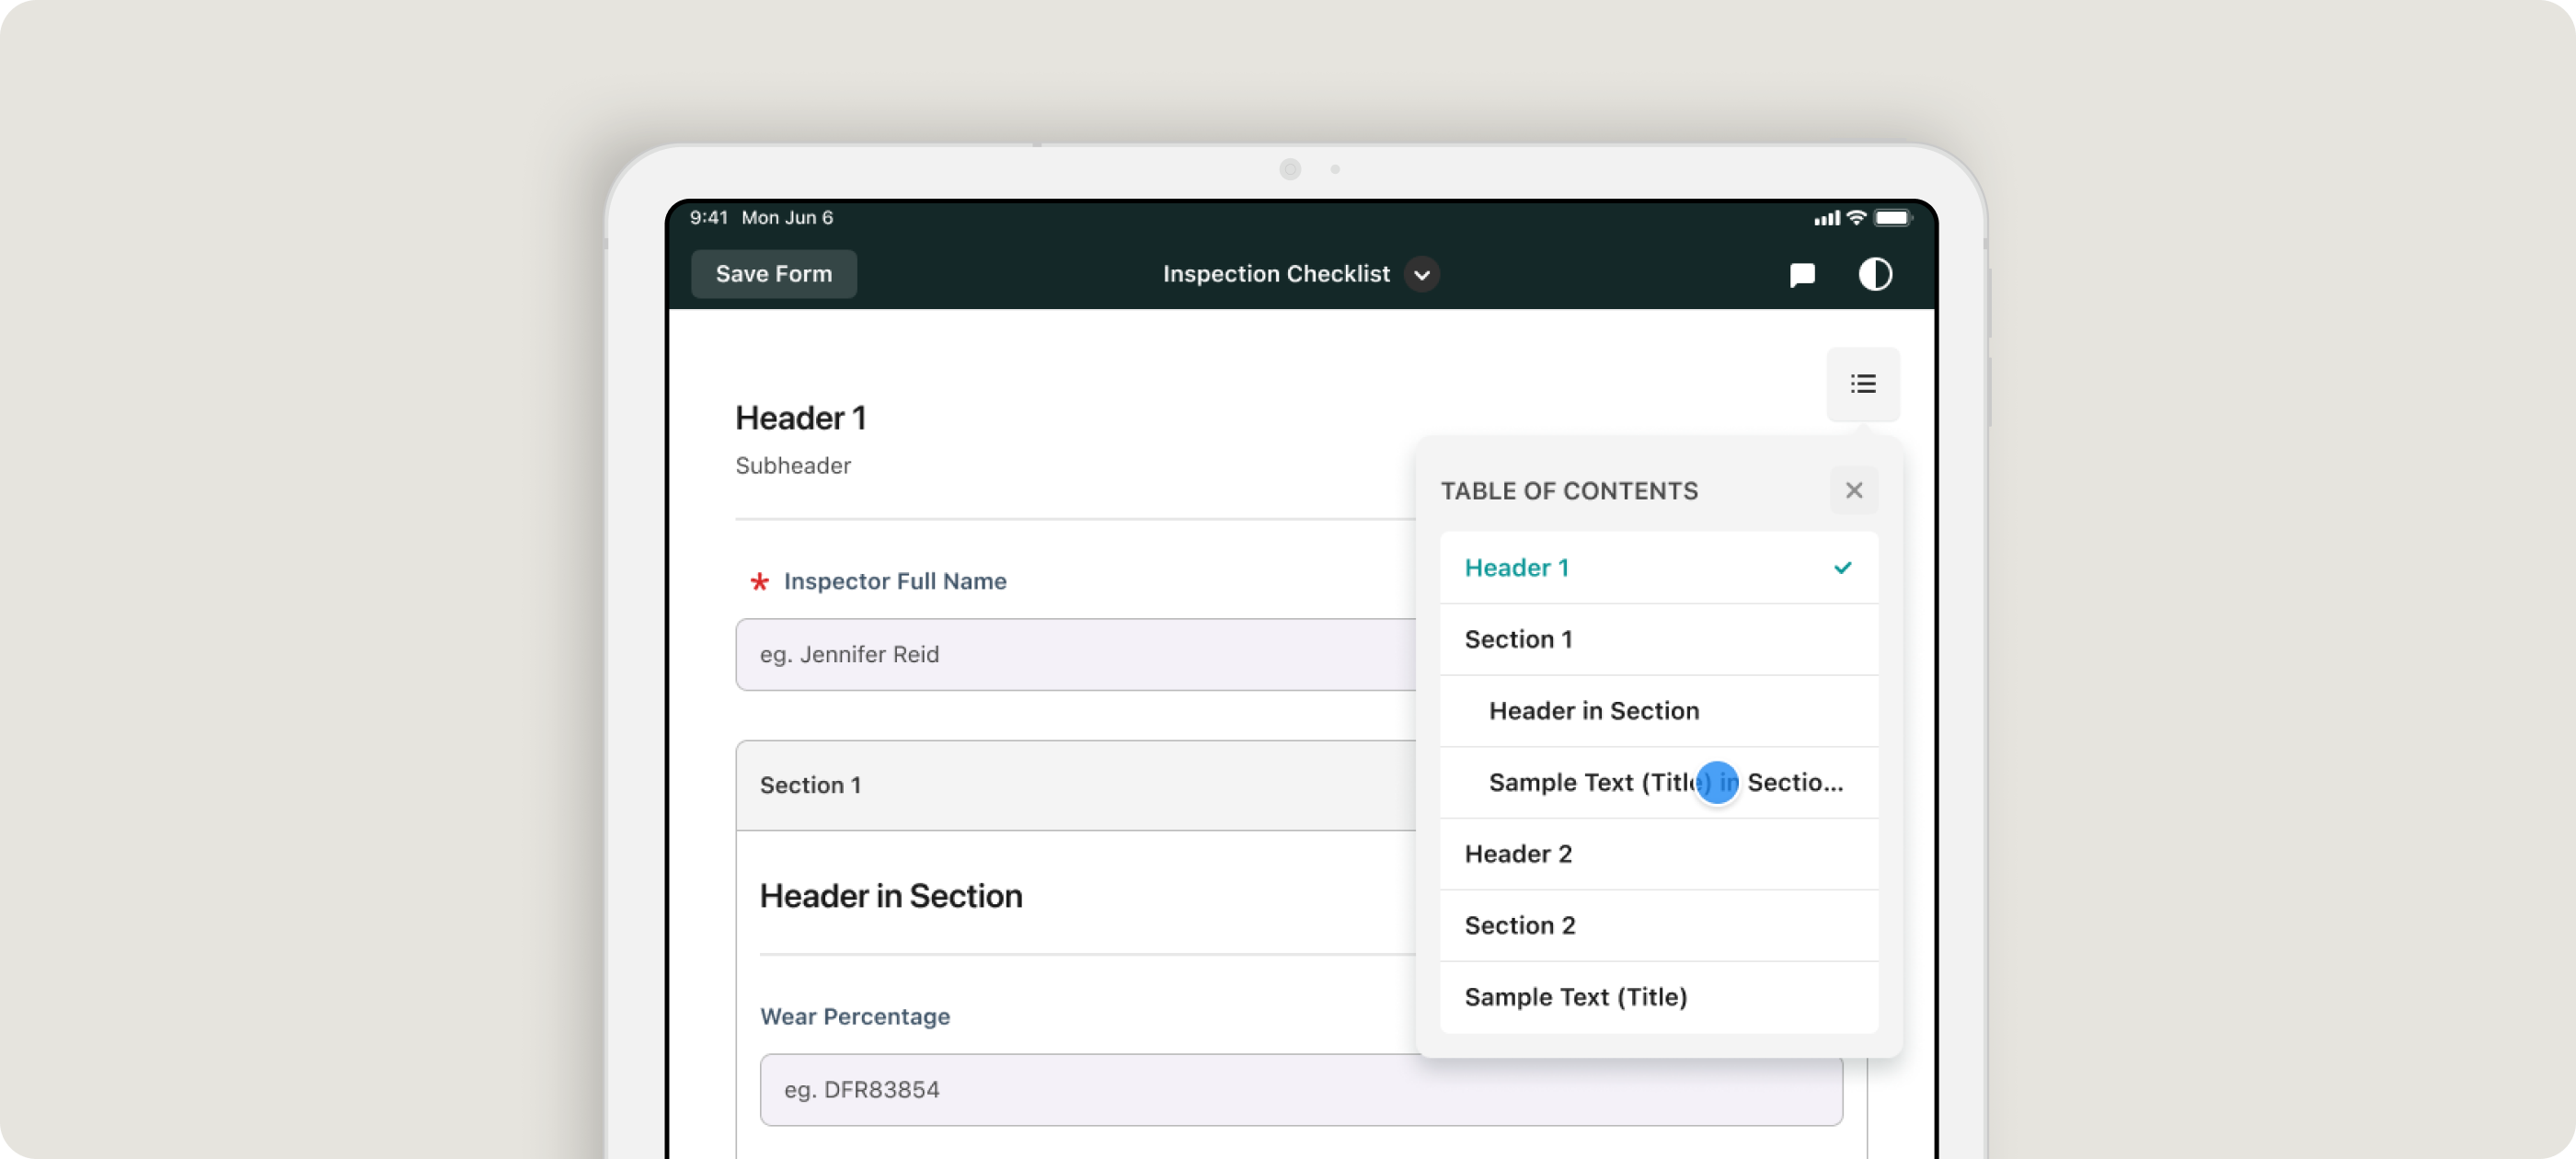Tap the battery icon in status bar
The height and width of the screenshot is (1159, 2576).
click(x=1892, y=218)
